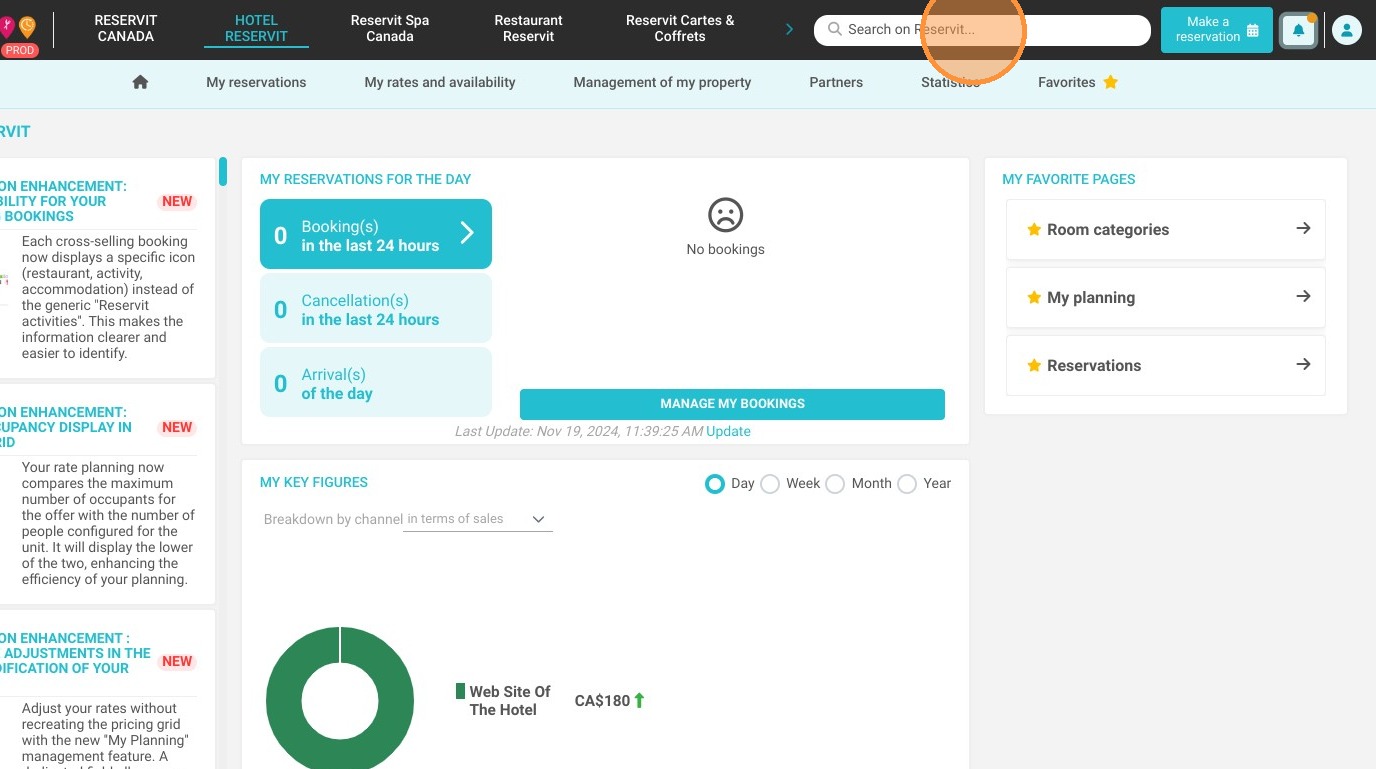Click the star icon beside My planning
The height and width of the screenshot is (769, 1376).
coord(1034,297)
